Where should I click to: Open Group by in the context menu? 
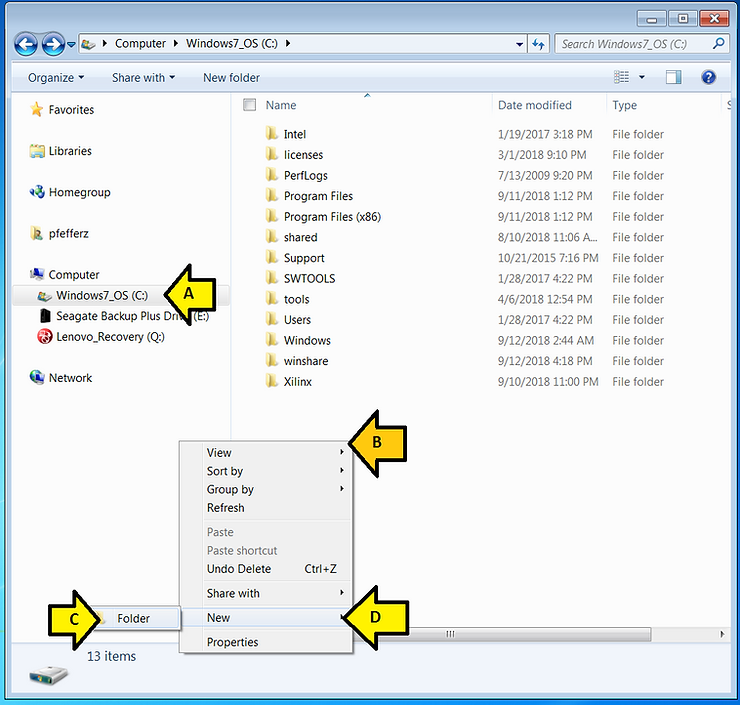click(266, 489)
